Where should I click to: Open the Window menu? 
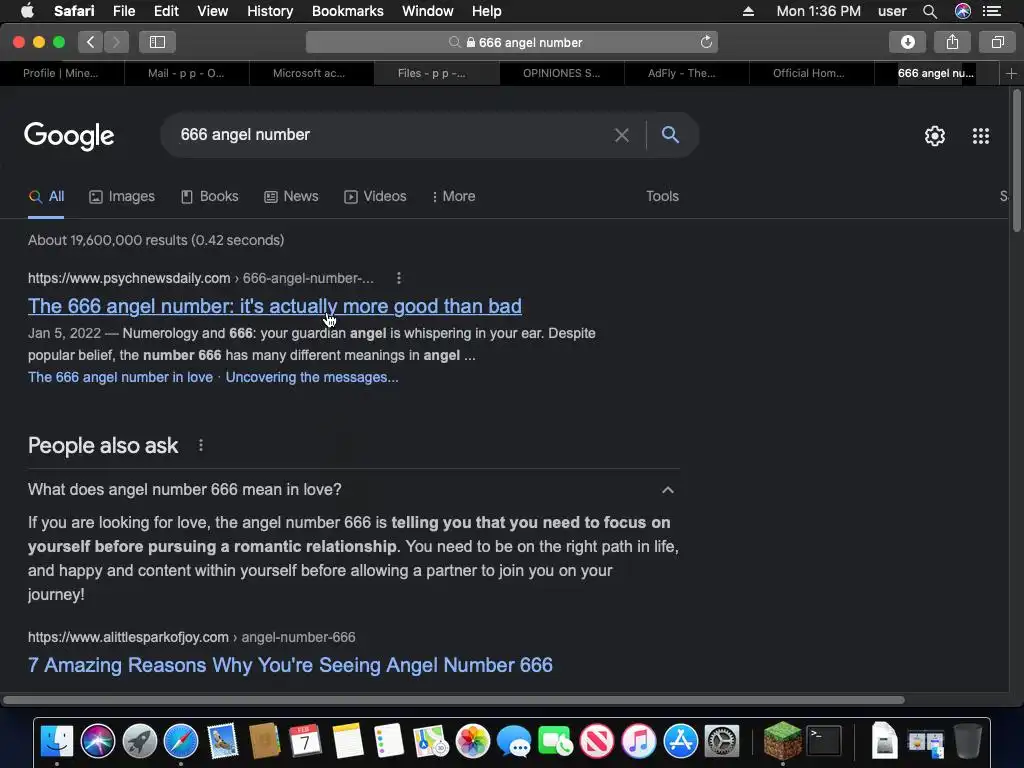tap(427, 11)
